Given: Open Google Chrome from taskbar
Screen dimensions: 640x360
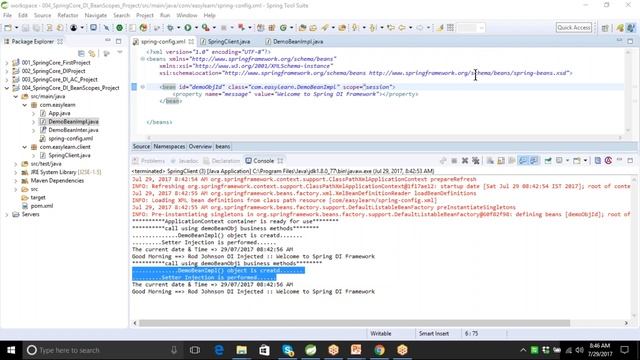Looking at the screenshot, I should coord(379,350).
